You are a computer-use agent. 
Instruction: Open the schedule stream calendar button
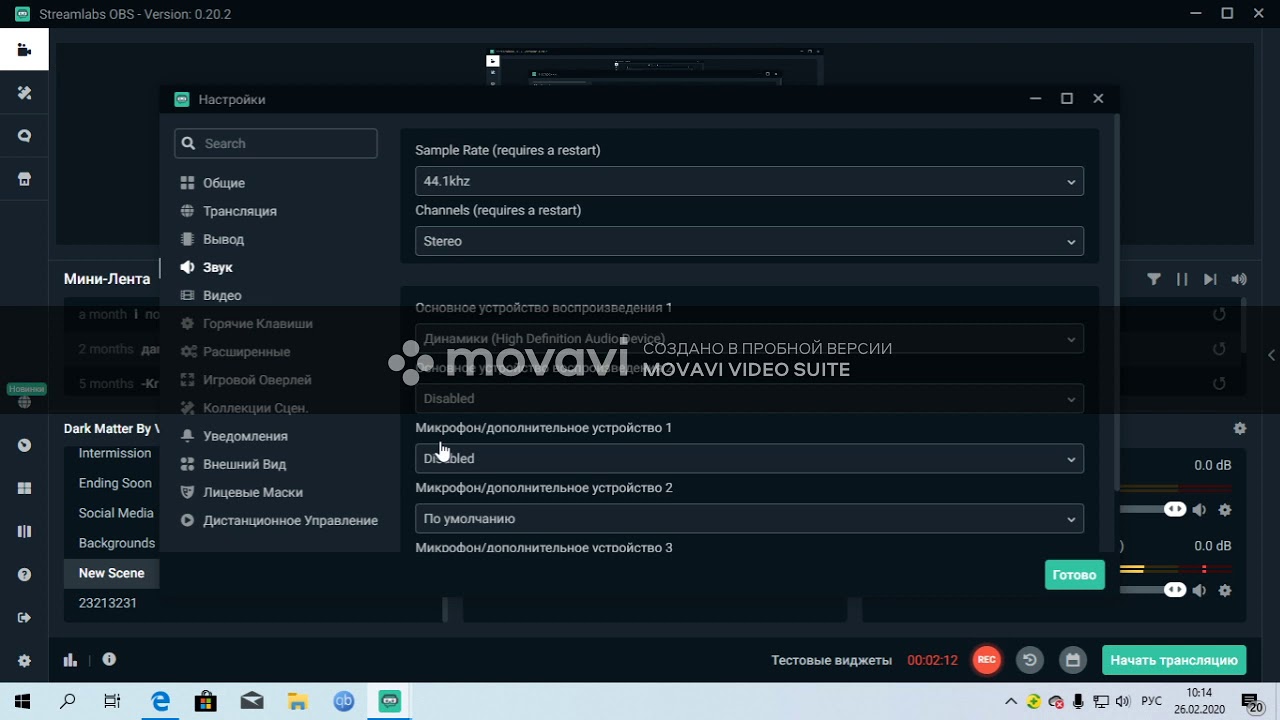pyautogui.click(x=1073, y=660)
